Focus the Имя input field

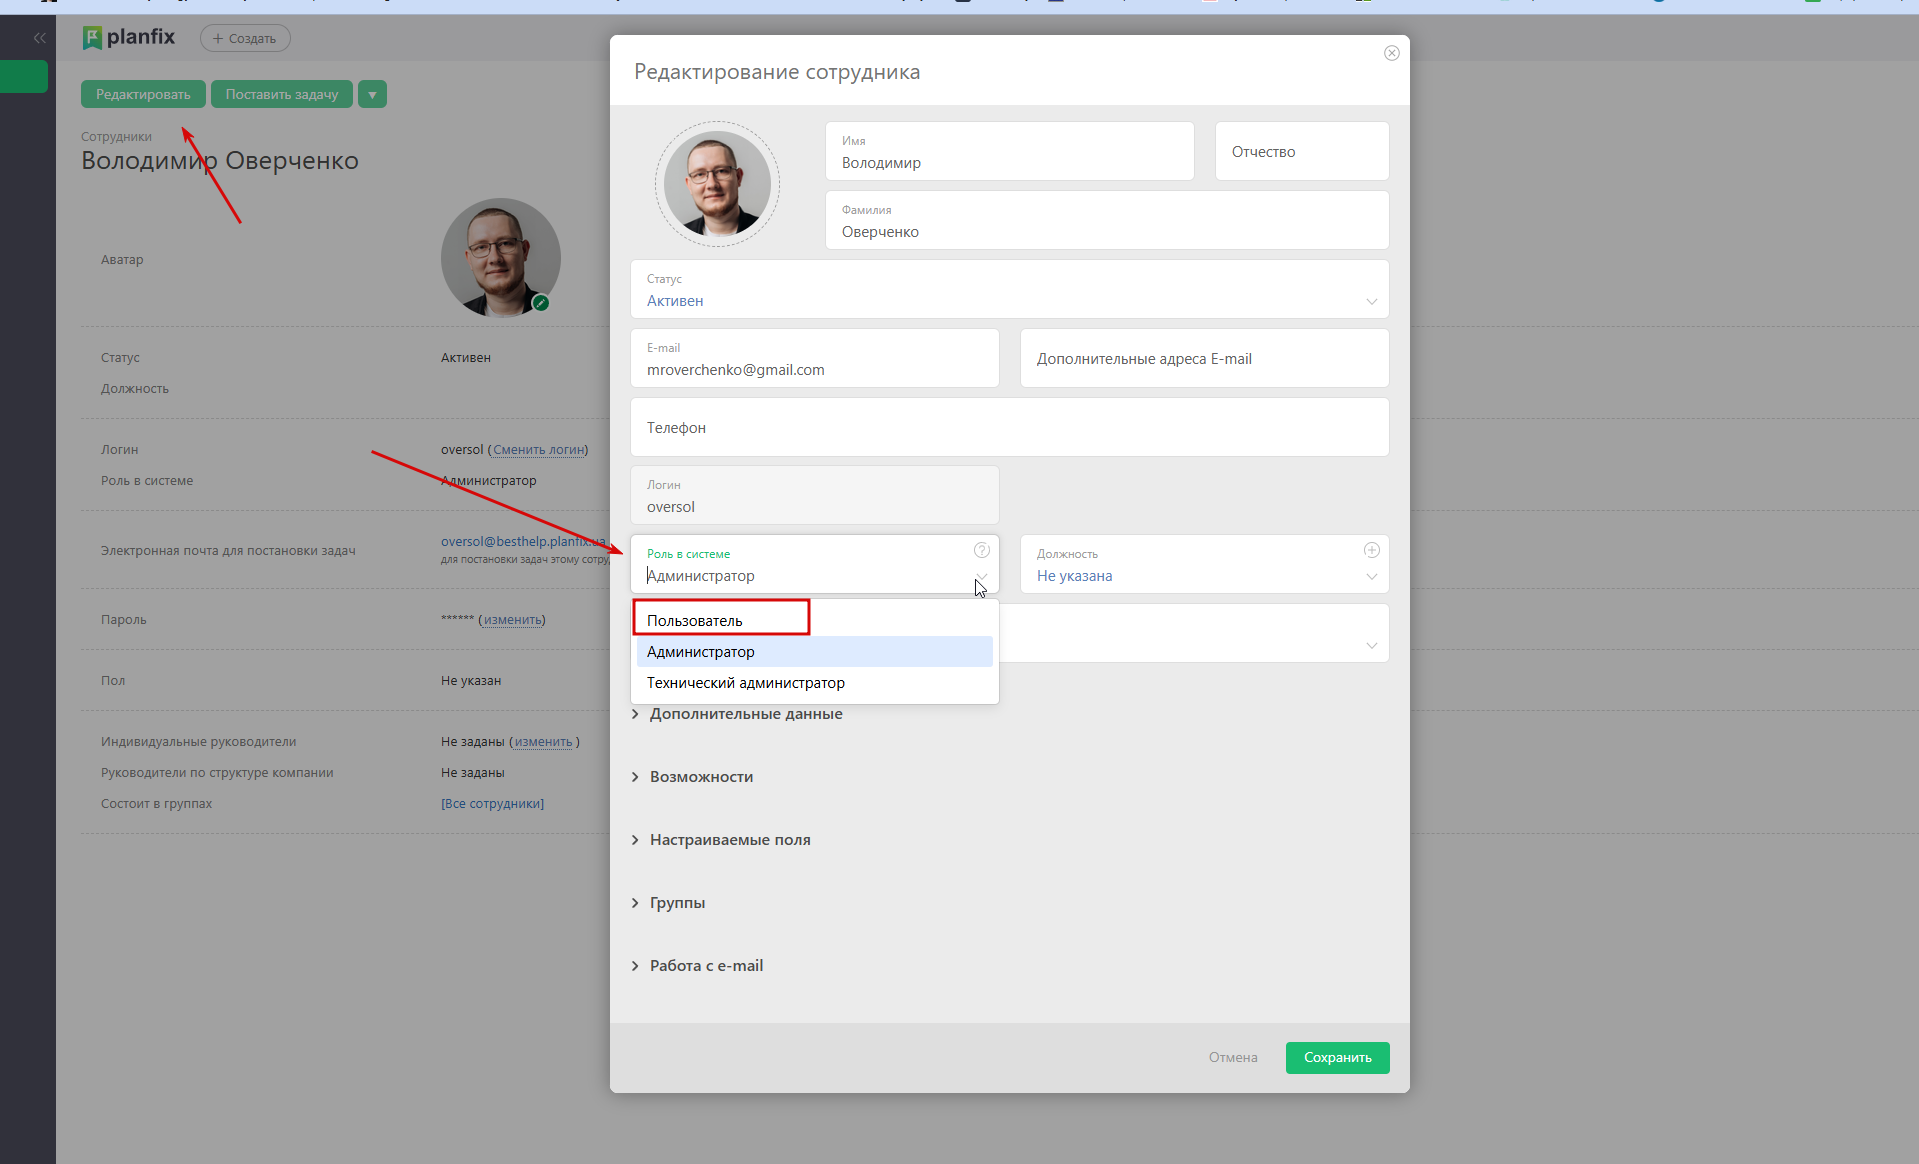(1010, 151)
